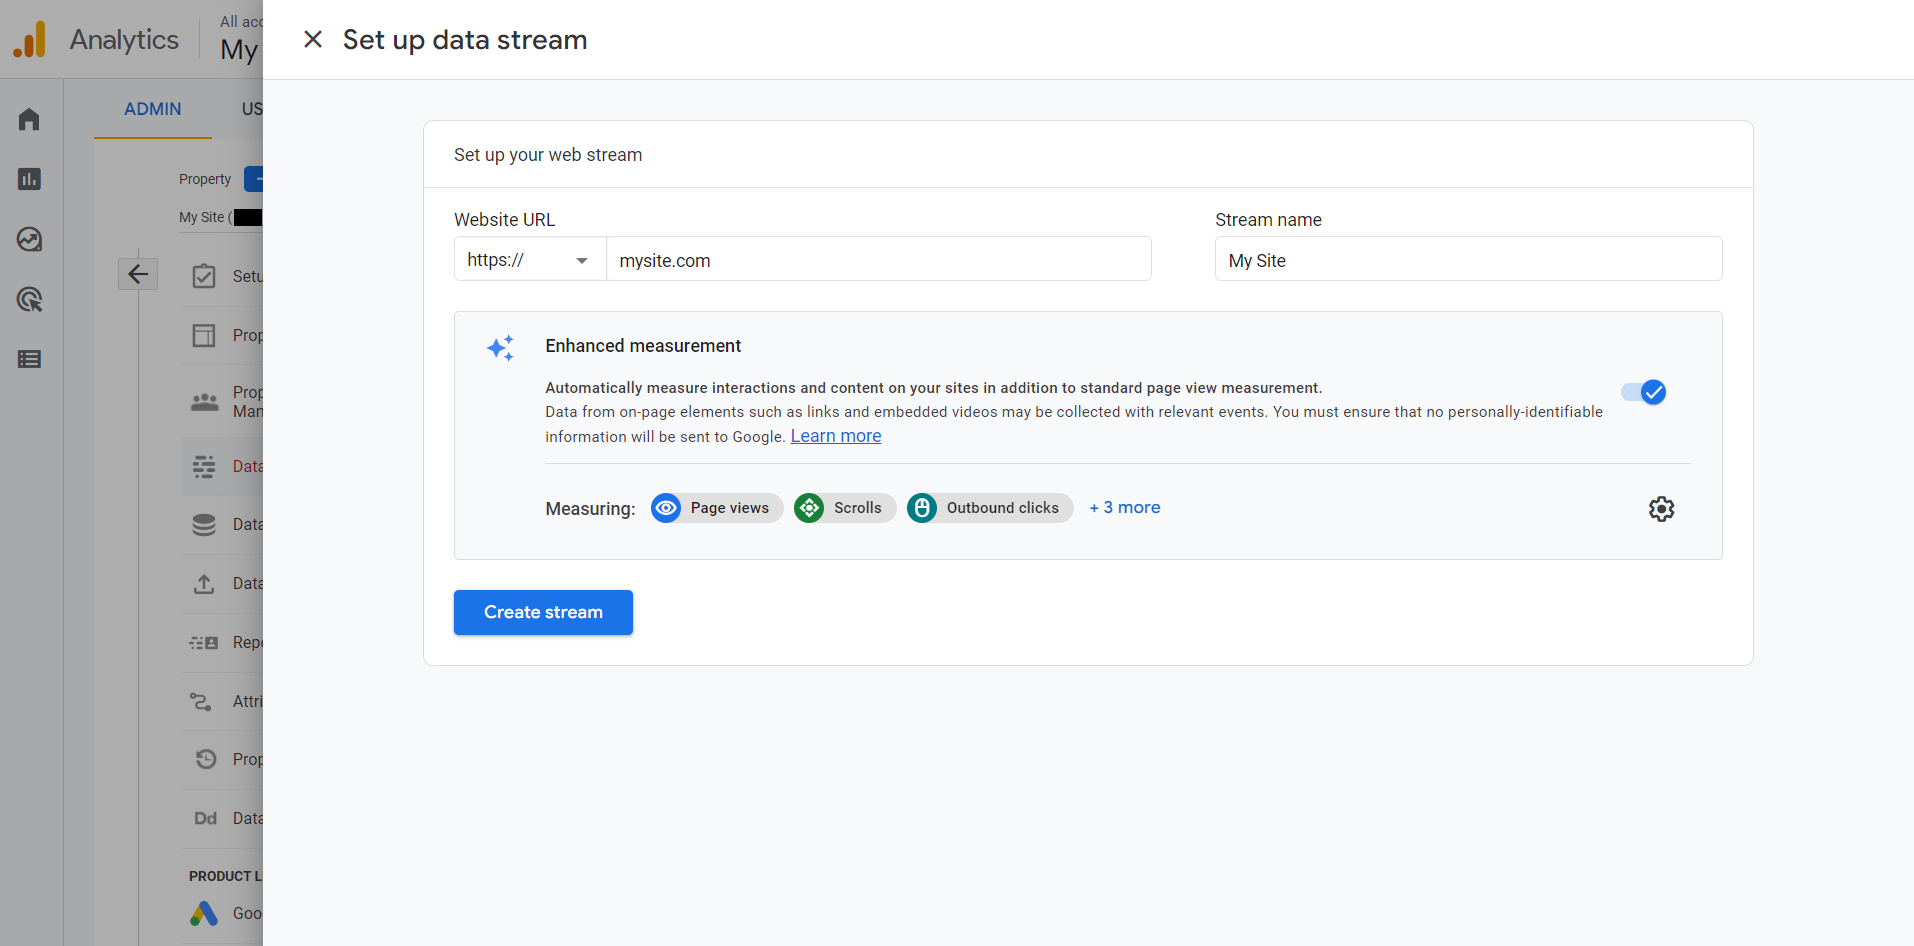Image resolution: width=1914 pixels, height=946 pixels.
Task: Click the enhanced measurement settings gear
Action: click(1661, 509)
